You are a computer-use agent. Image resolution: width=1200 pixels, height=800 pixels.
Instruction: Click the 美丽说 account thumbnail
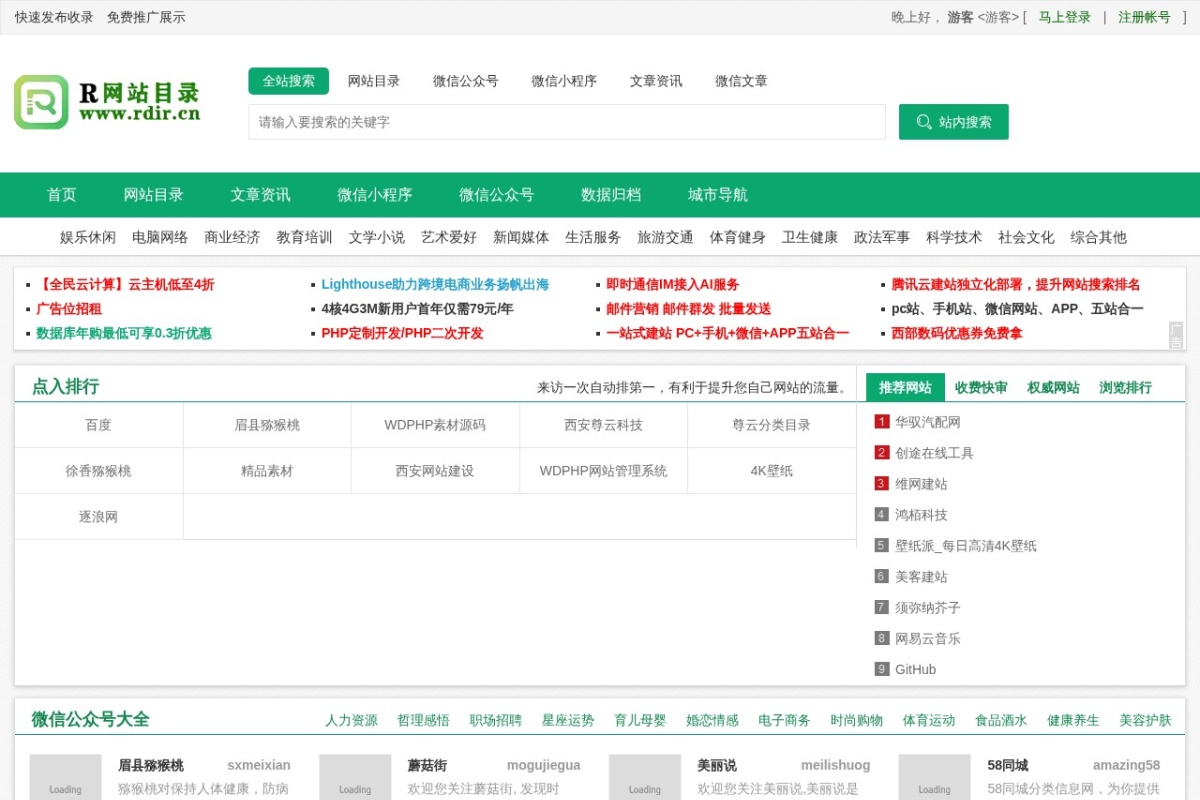point(645,777)
